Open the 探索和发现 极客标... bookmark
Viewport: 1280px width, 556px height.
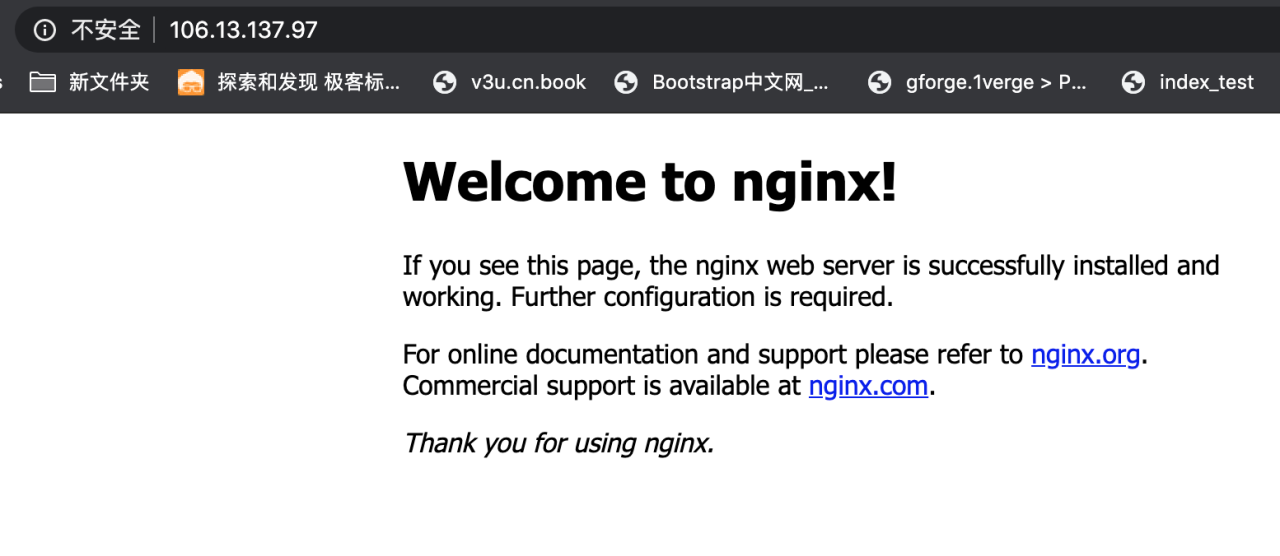(x=289, y=82)
